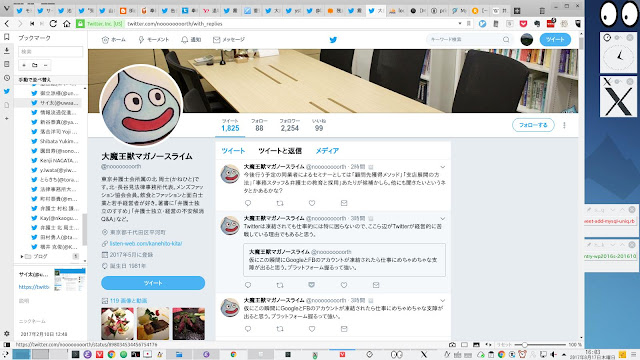Viewport: 640px width, 360px height.
Task: Like the tweet starting 今後行う予定
Action: coord(312,203)
